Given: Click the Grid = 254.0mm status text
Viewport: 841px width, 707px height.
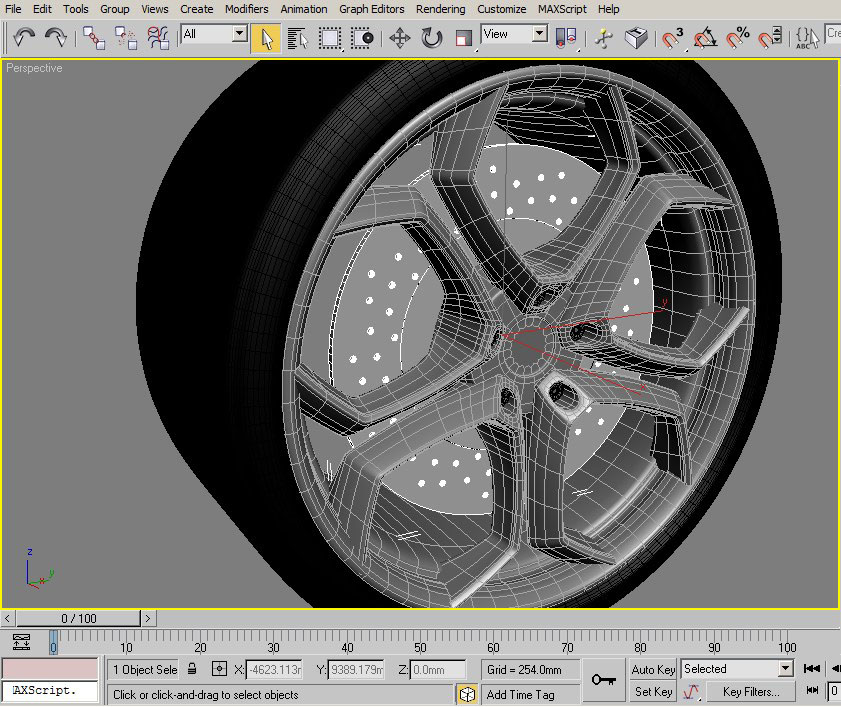Looking at the screenshot, I should 524,669.
